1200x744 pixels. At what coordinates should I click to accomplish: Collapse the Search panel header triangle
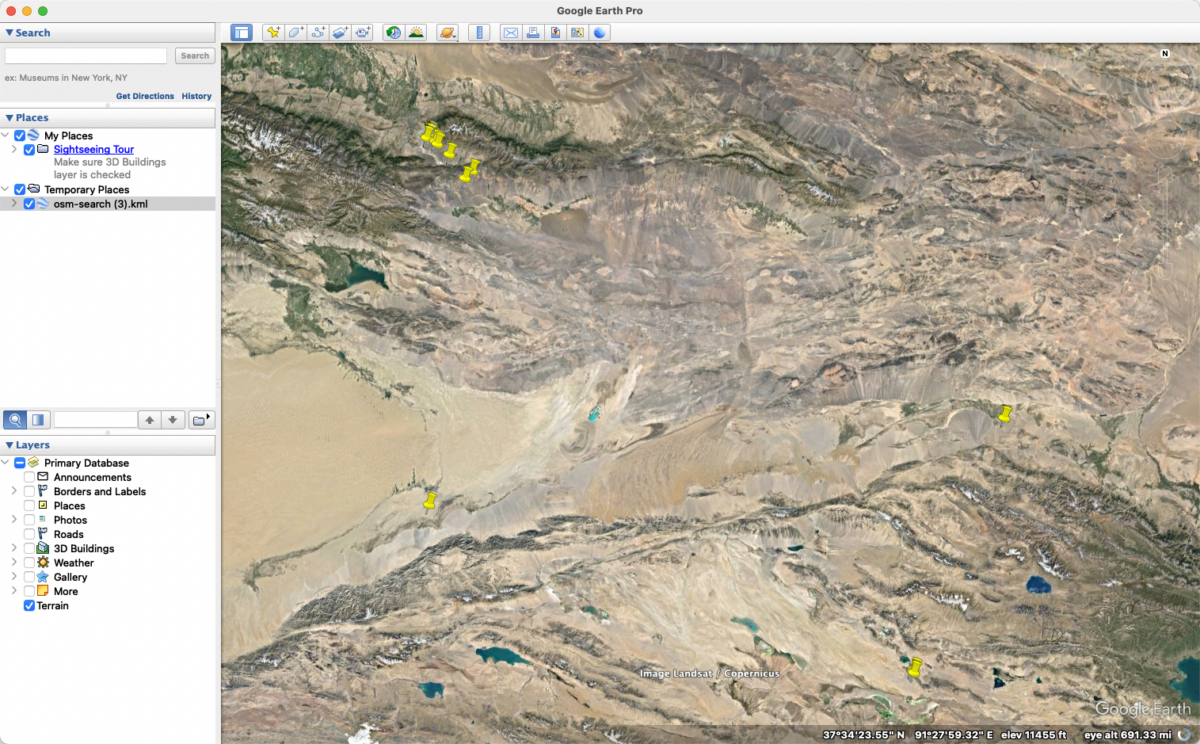click(9, 33)
